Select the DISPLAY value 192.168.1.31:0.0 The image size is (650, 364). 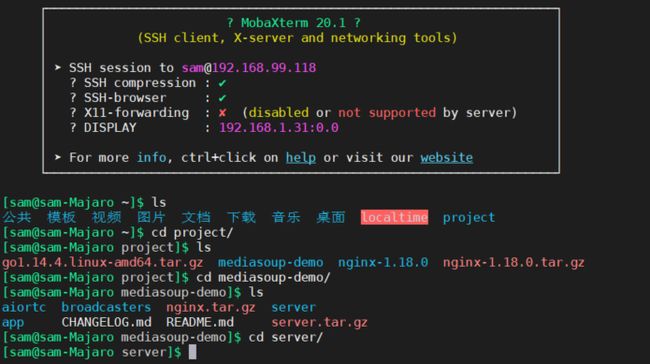coord(279,128)
